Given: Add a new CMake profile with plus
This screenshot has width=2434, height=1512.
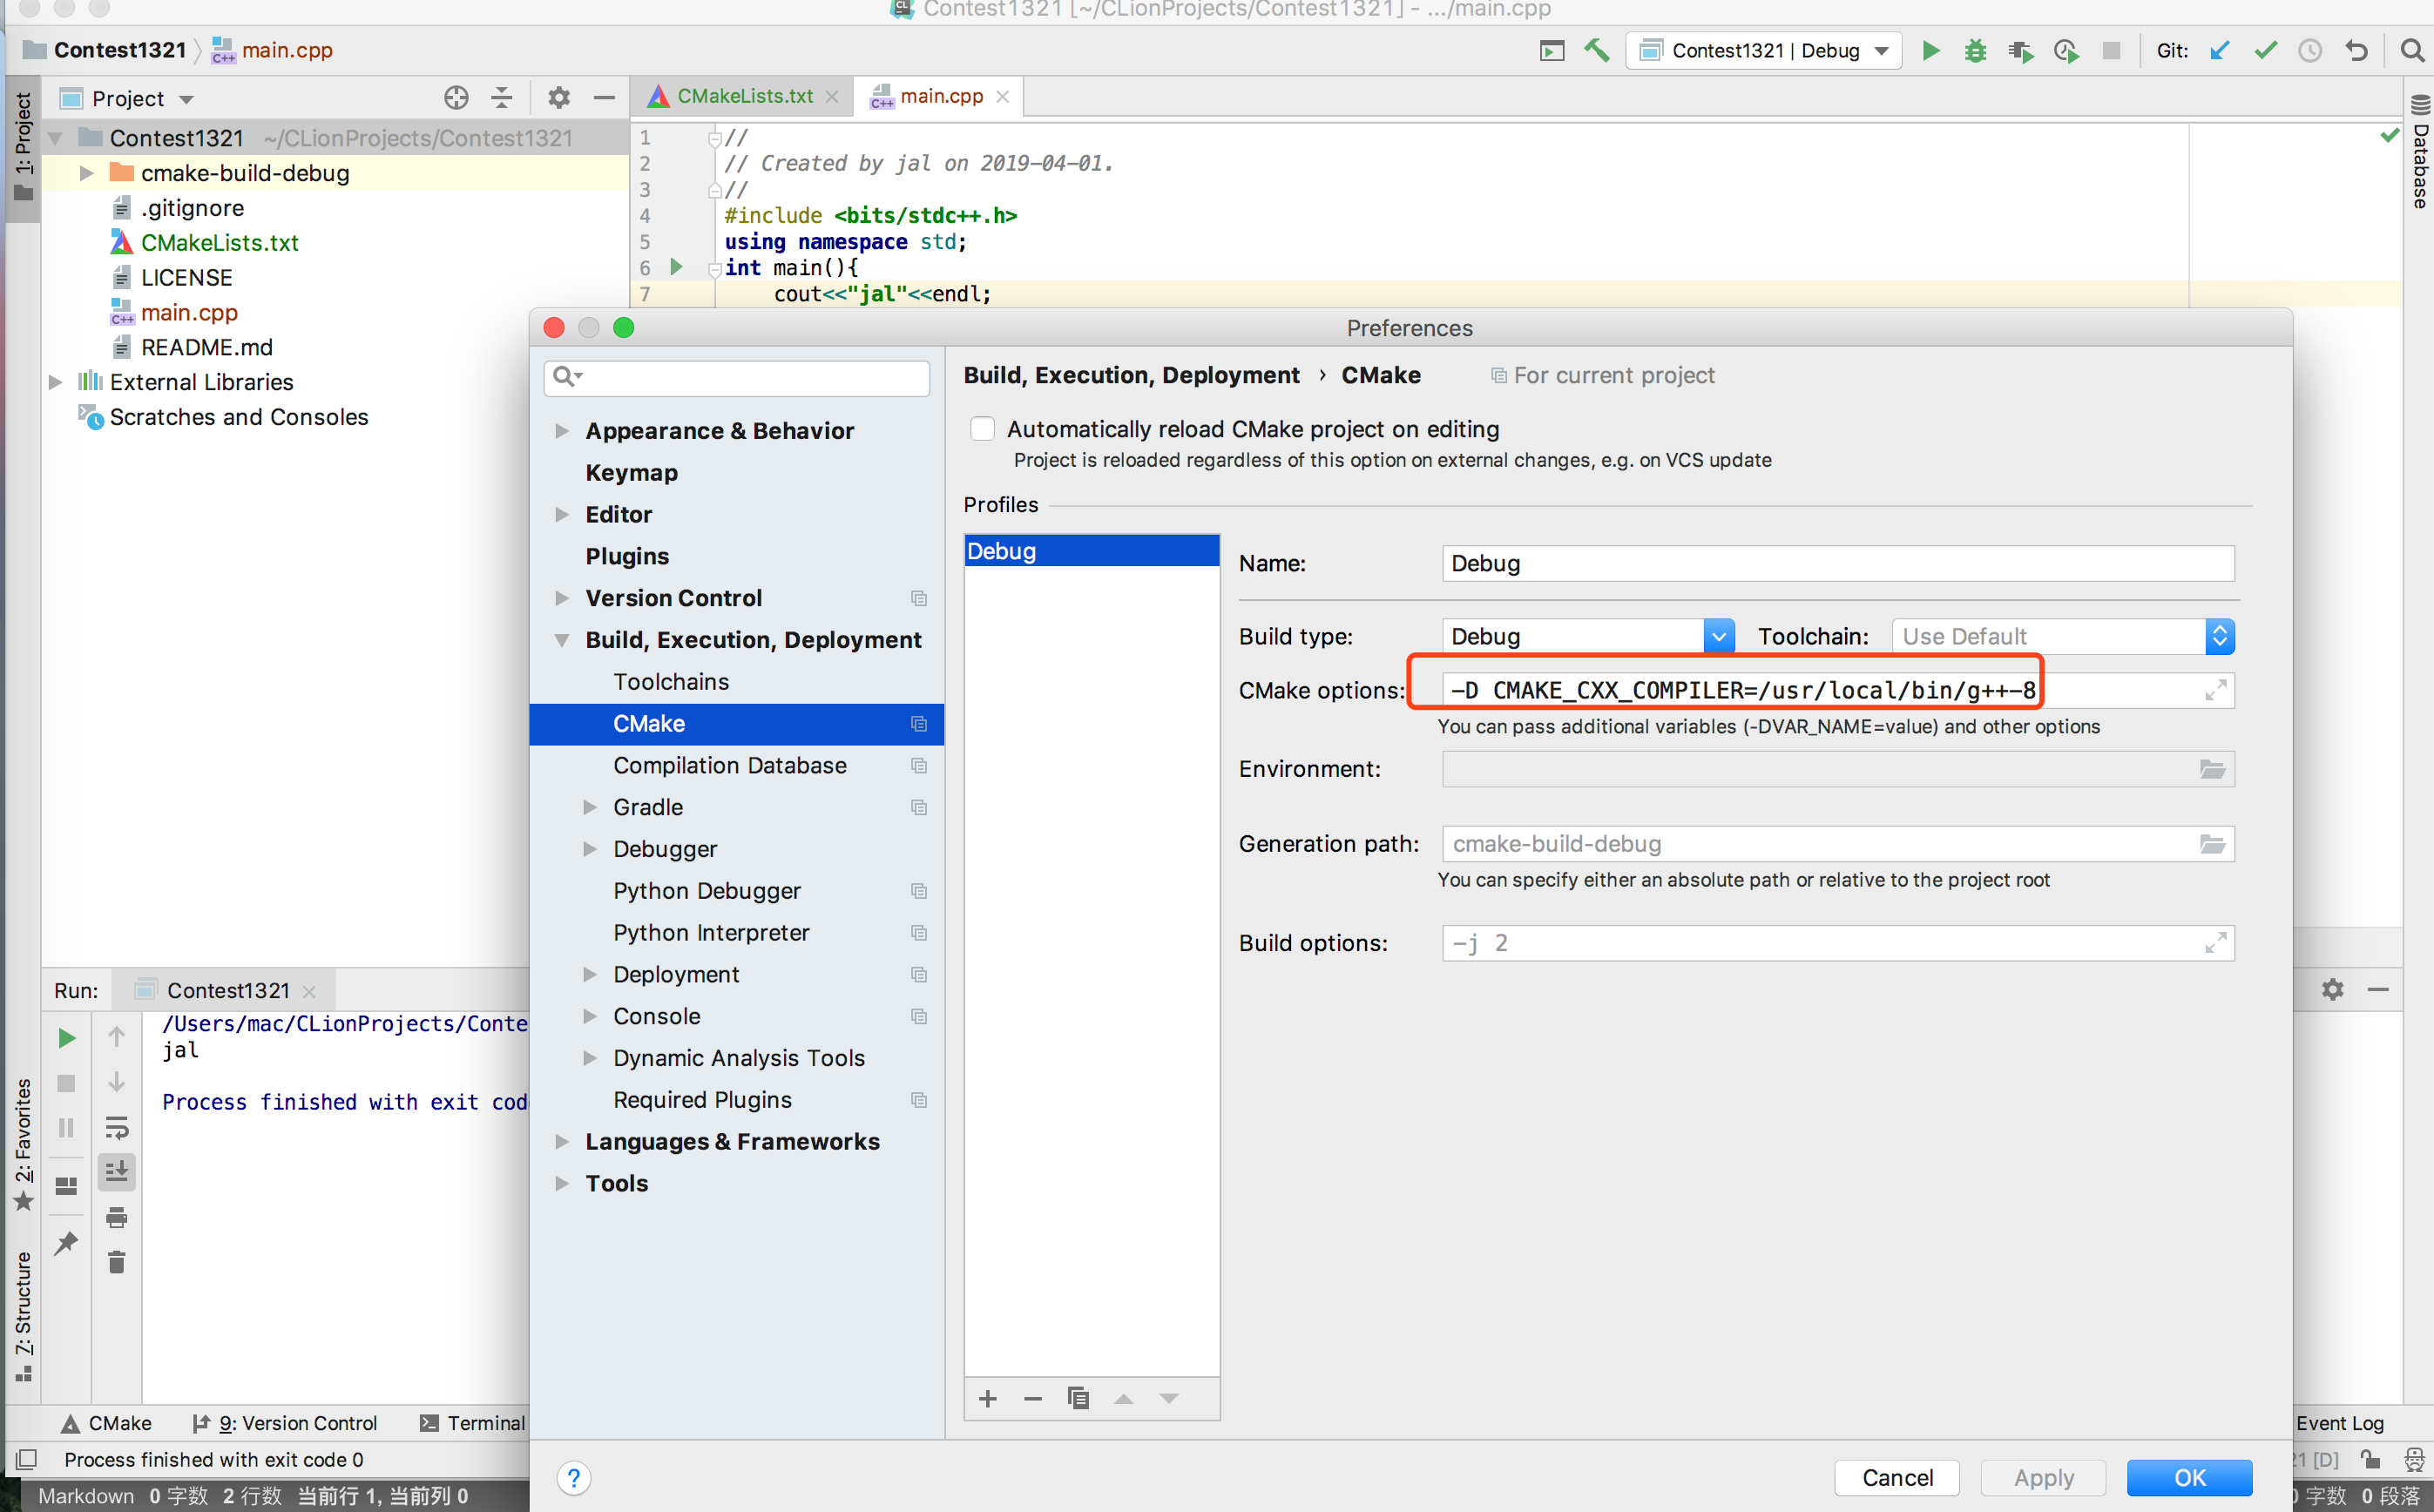Looking at the screenshot, I should click(988, 1398).
